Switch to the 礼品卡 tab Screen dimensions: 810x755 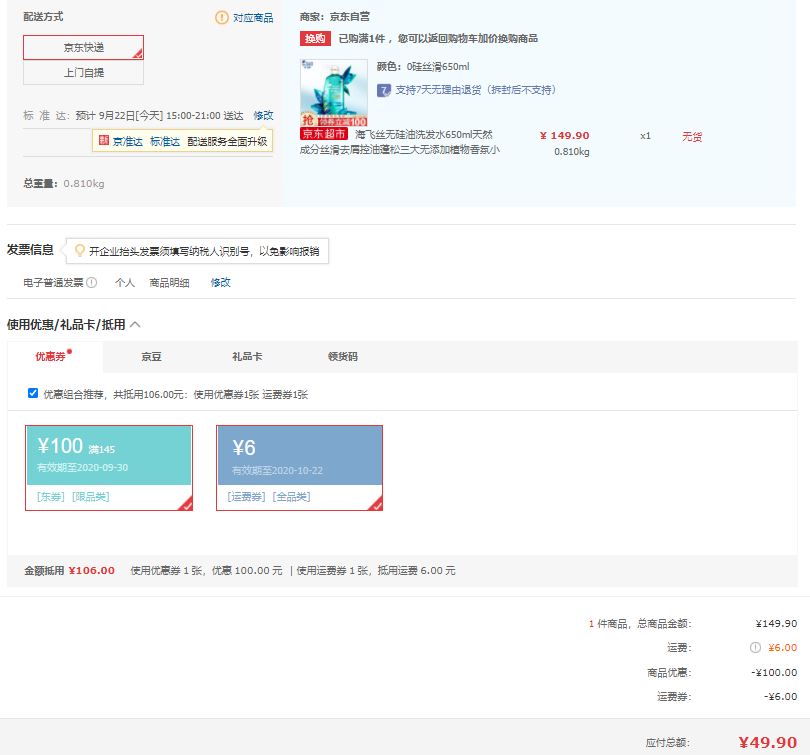[x=247, y=357]
